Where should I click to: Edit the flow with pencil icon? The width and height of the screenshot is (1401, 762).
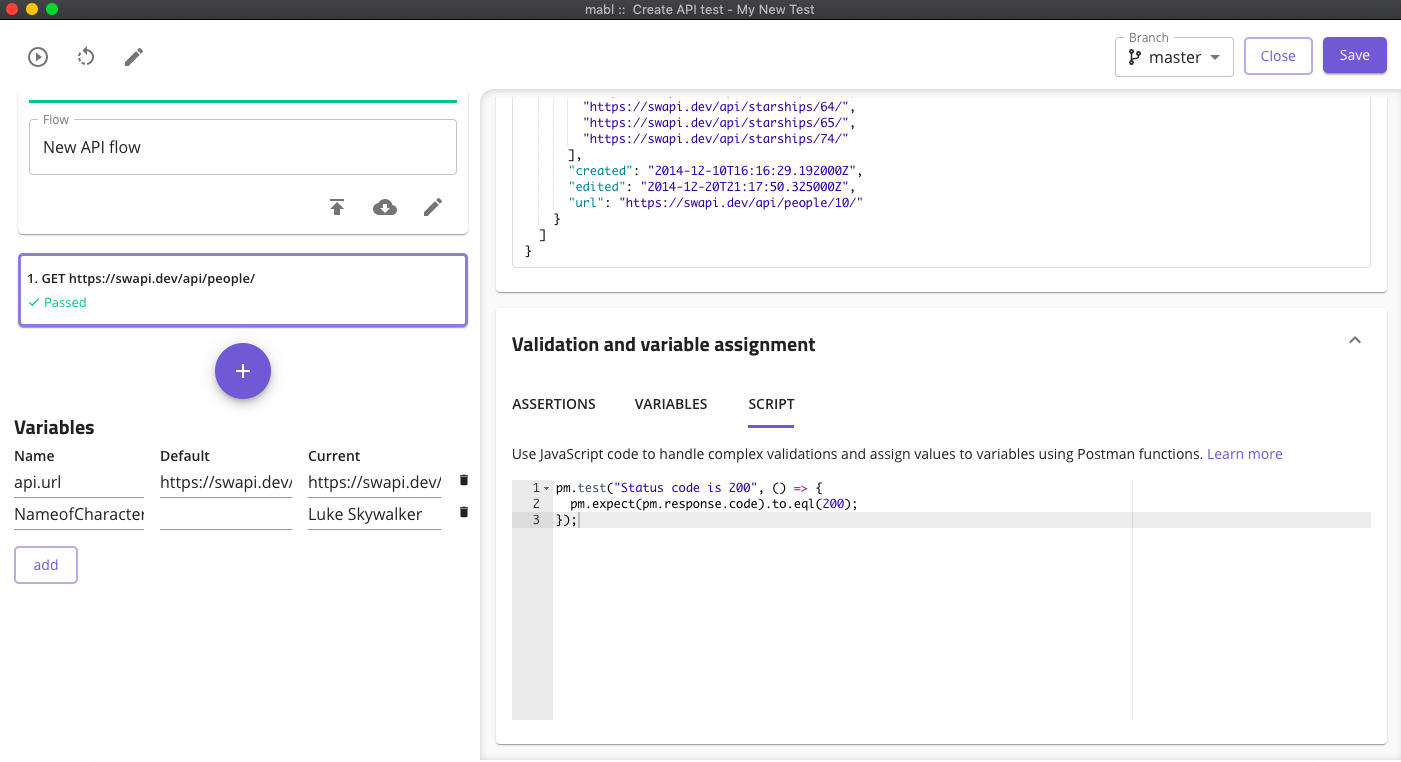tap(433, 207)
